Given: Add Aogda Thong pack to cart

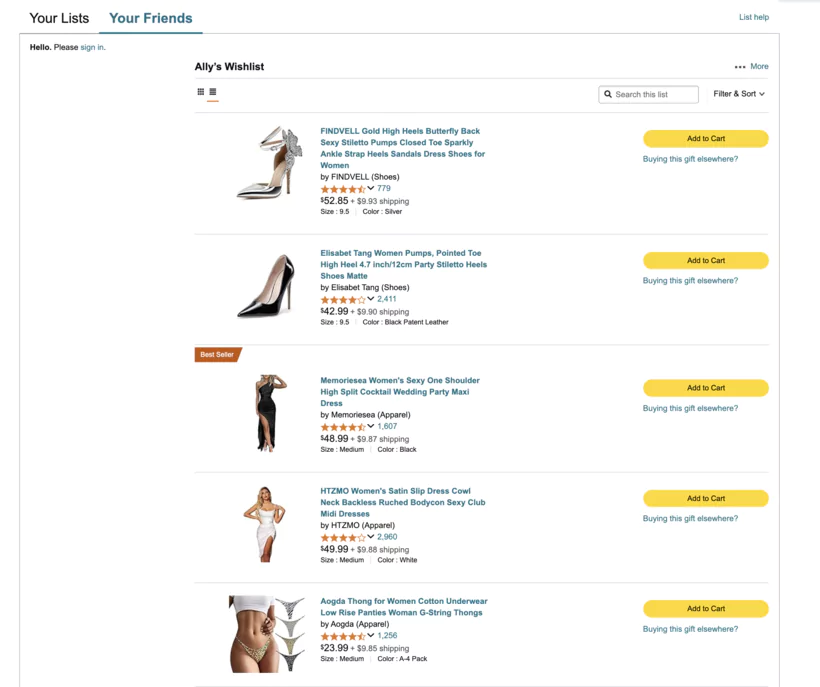Looking at the screenshot, I should tap(705, 609).
